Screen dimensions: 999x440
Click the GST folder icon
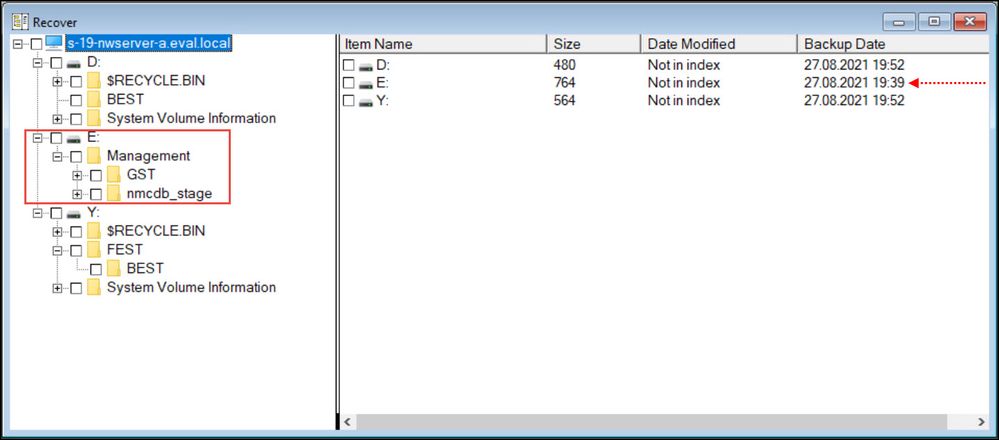tap(114, 174)
